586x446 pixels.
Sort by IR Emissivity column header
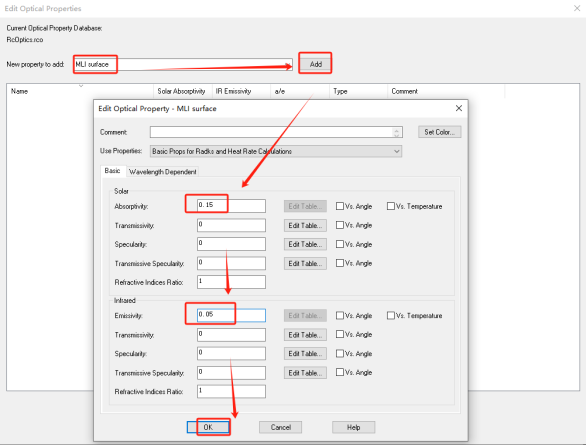click(241, 91)
